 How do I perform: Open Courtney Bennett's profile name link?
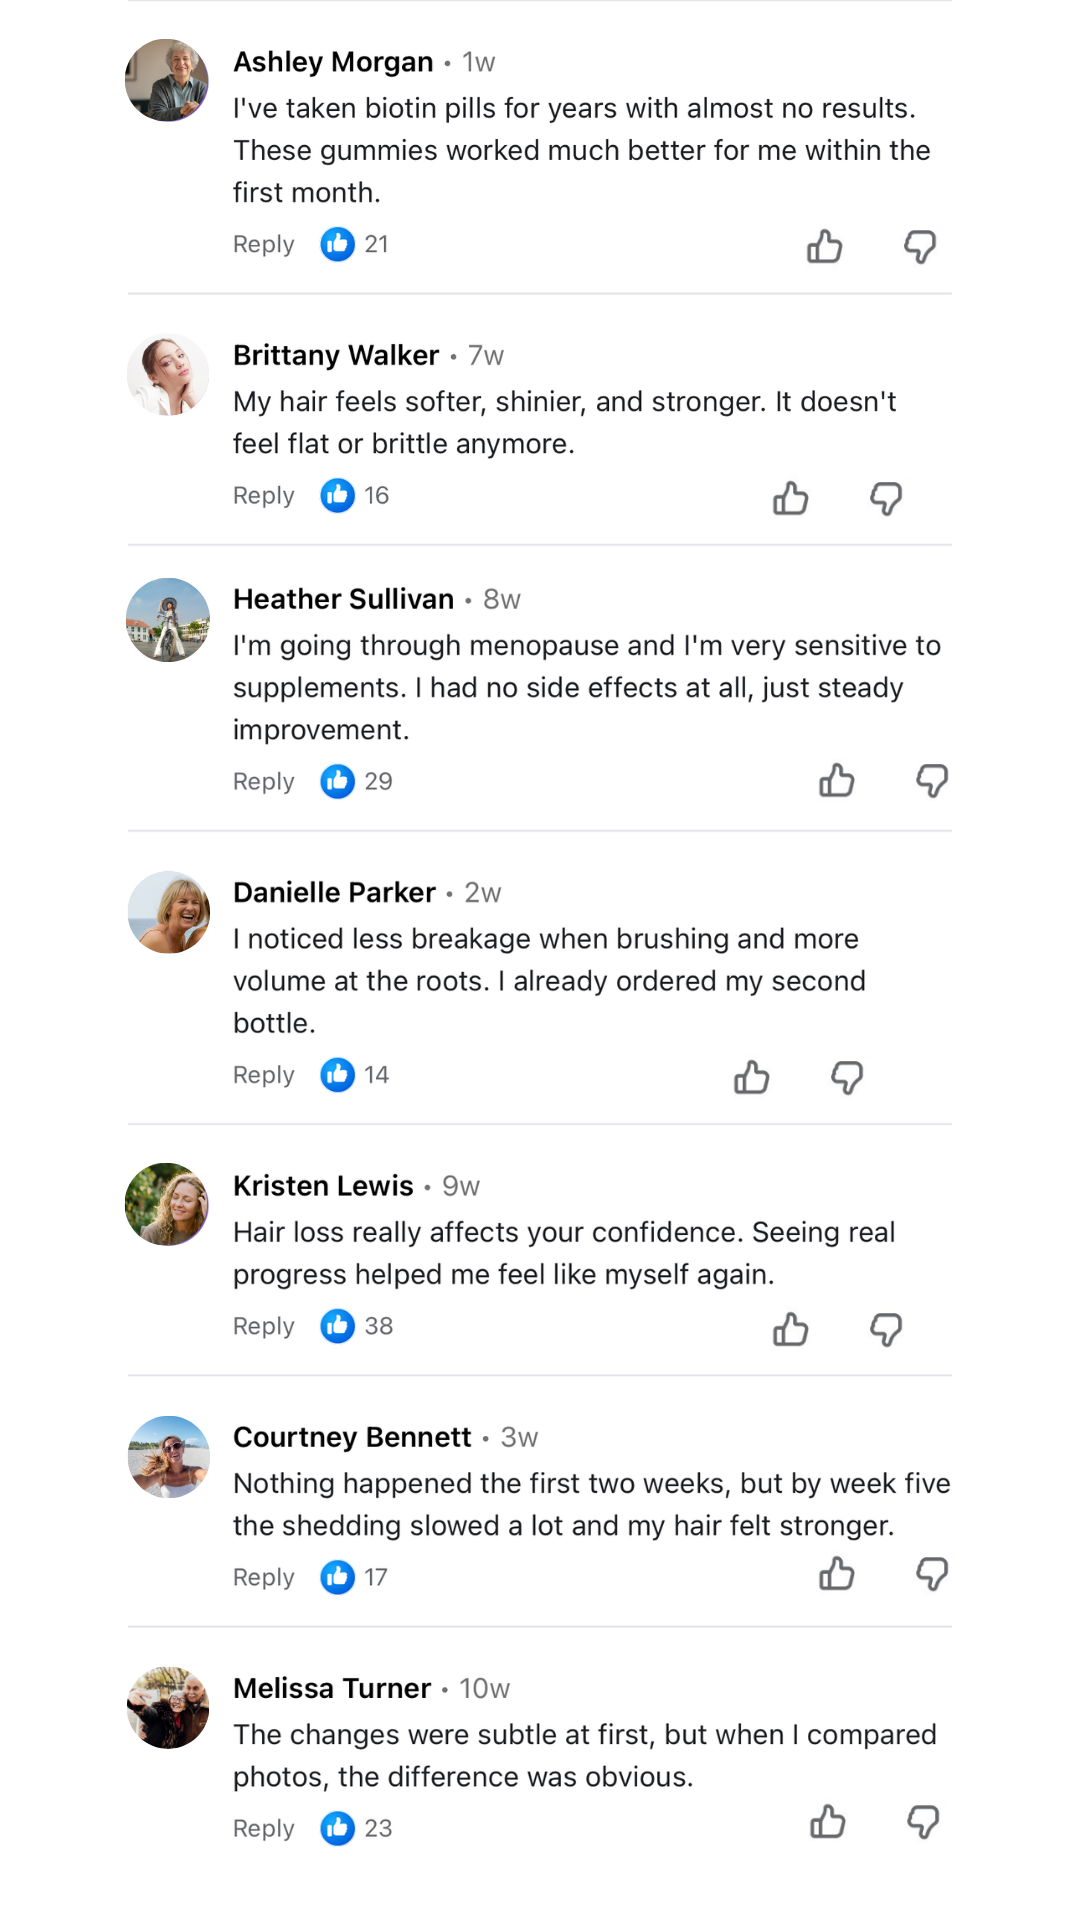coord(352,1437)
